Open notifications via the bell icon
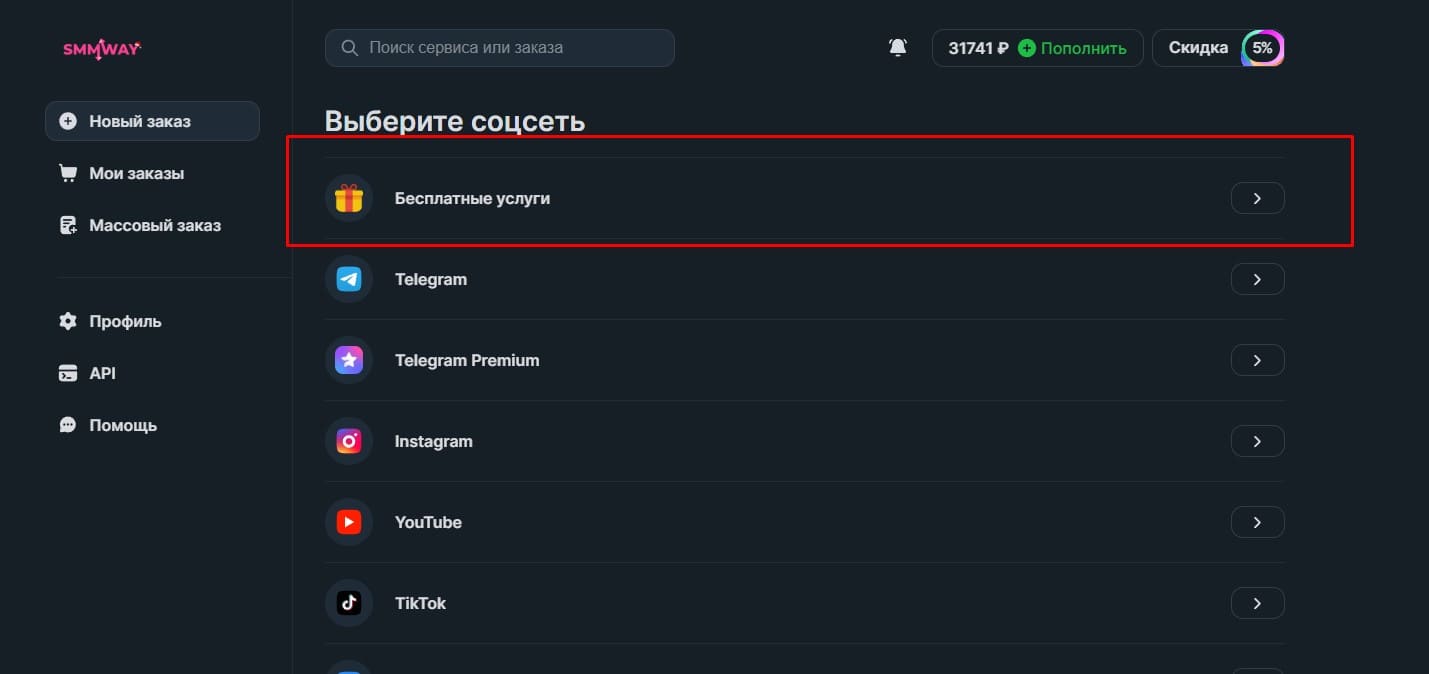 pos(898,48)
